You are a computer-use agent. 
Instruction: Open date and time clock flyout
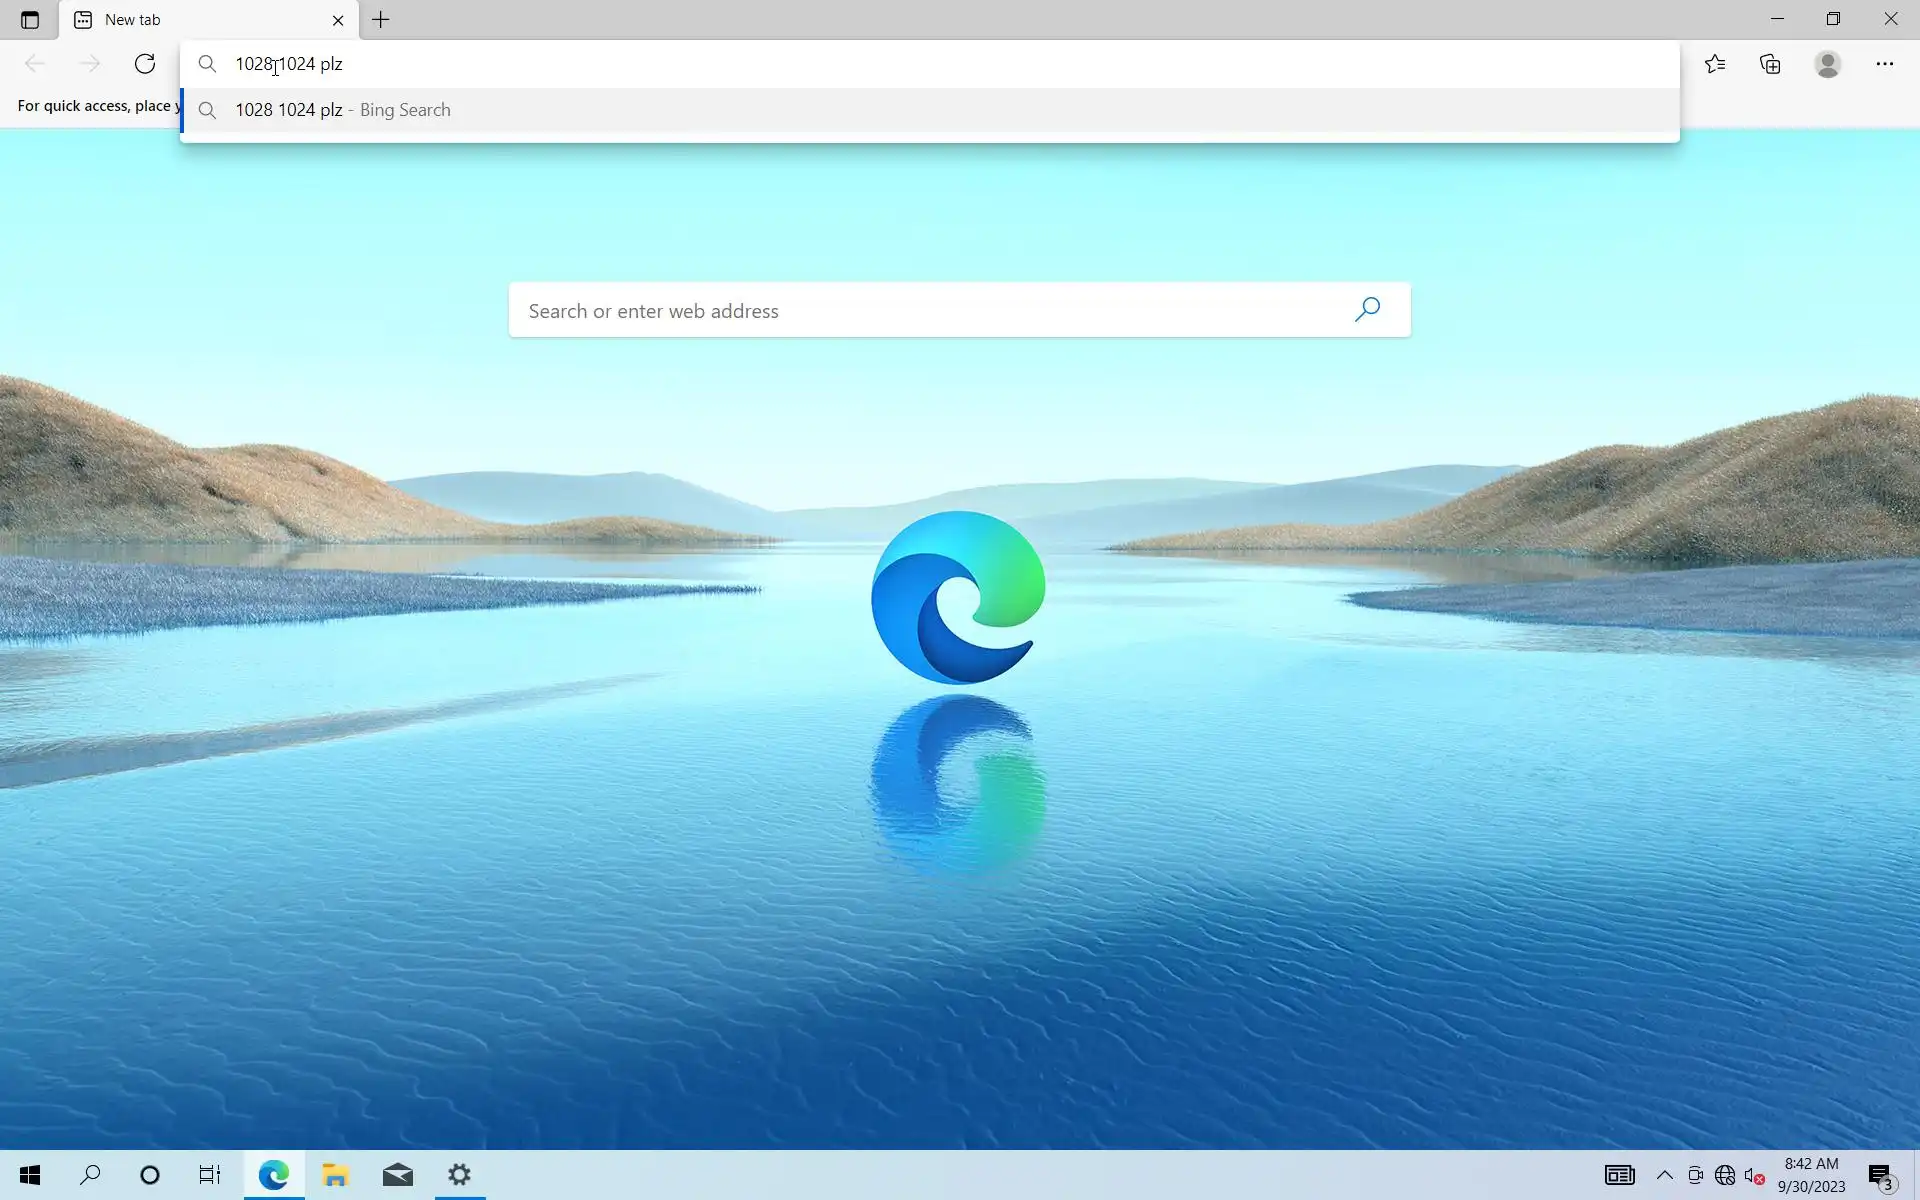[1811, 1175]
